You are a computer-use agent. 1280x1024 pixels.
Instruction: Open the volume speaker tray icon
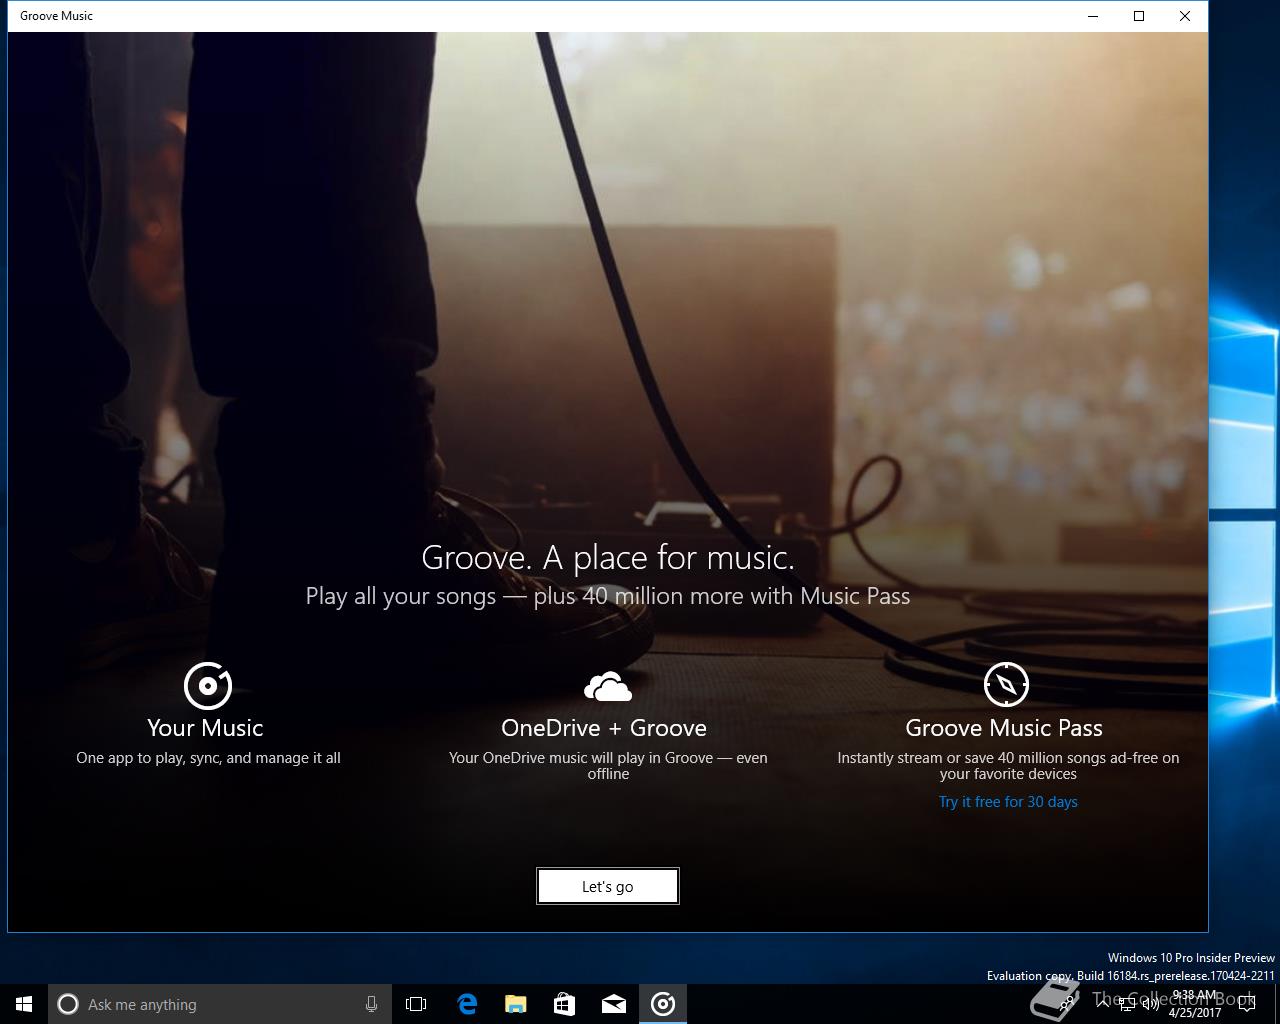coord(1151,1004)
